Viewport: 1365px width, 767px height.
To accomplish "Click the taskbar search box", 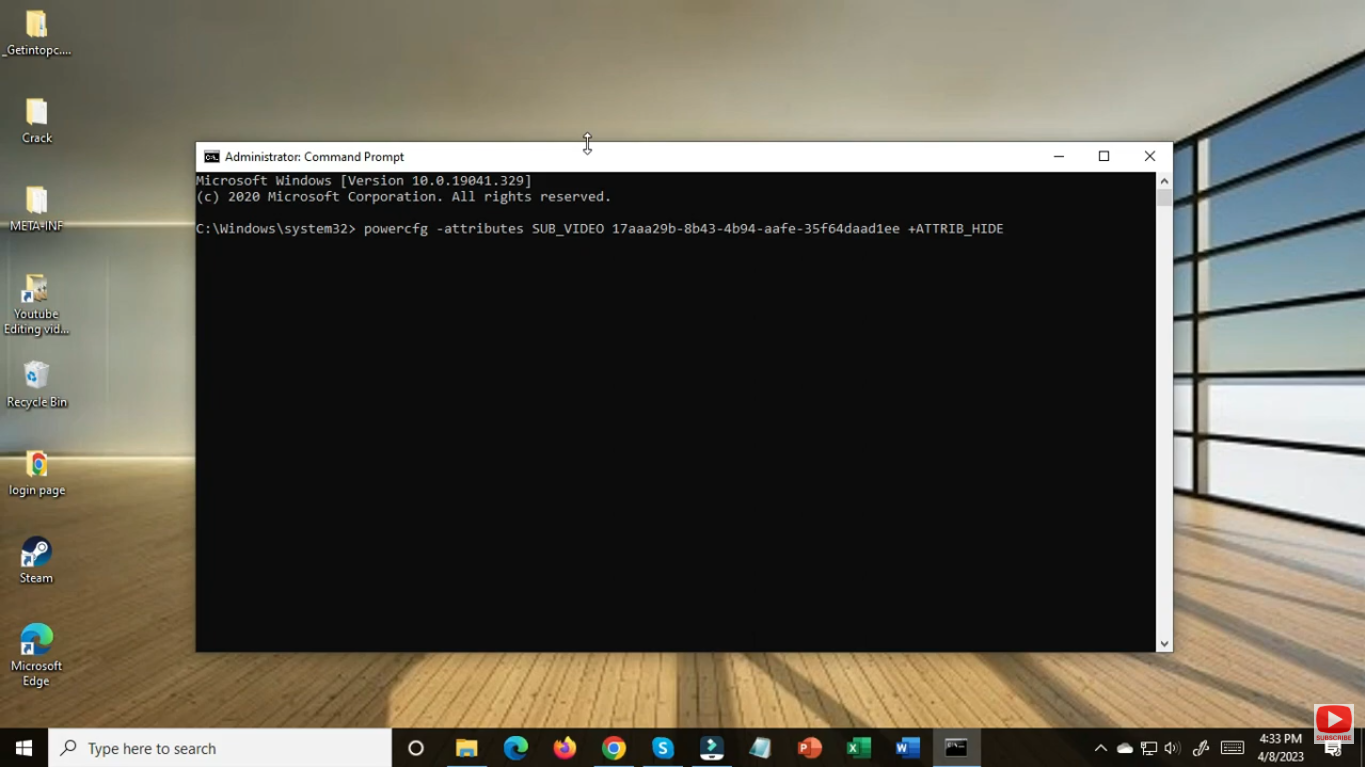I will coord(220,748).
